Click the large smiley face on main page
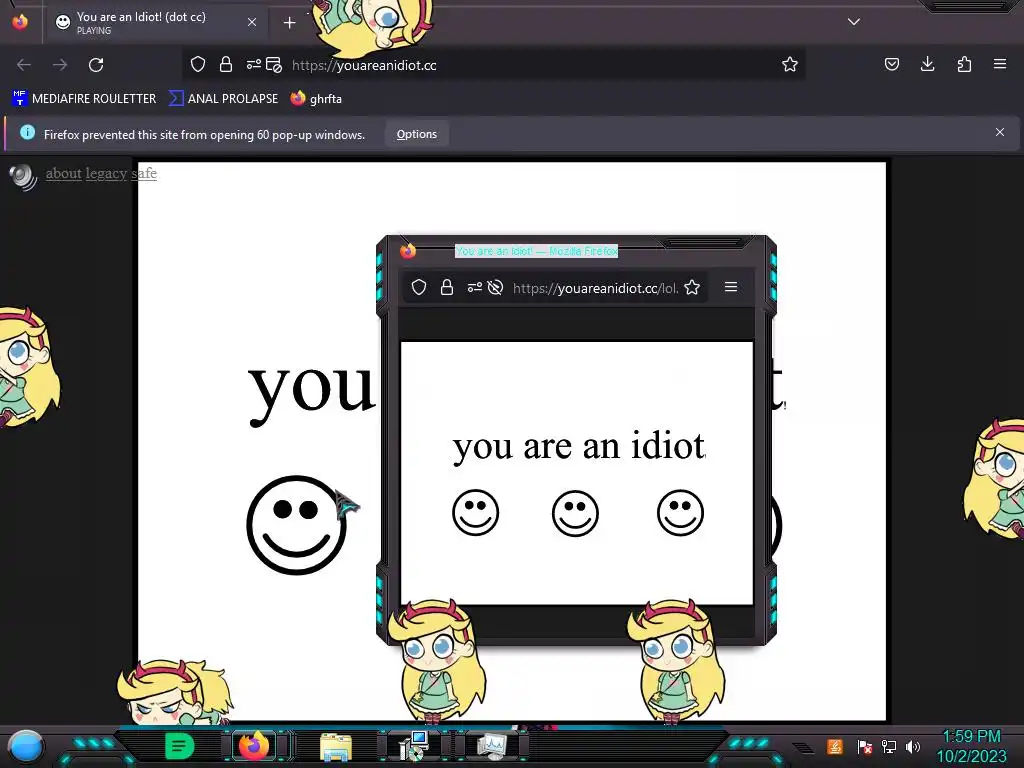Image resolution: width=1024 pixels, height=768 pixels. 296,525
